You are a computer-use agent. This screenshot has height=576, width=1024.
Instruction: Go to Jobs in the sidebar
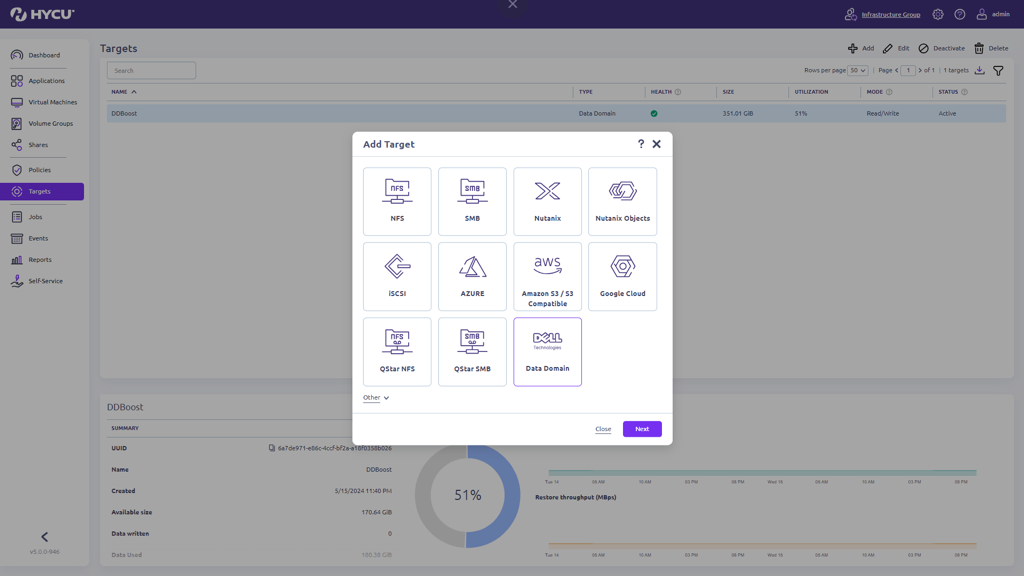35,217
